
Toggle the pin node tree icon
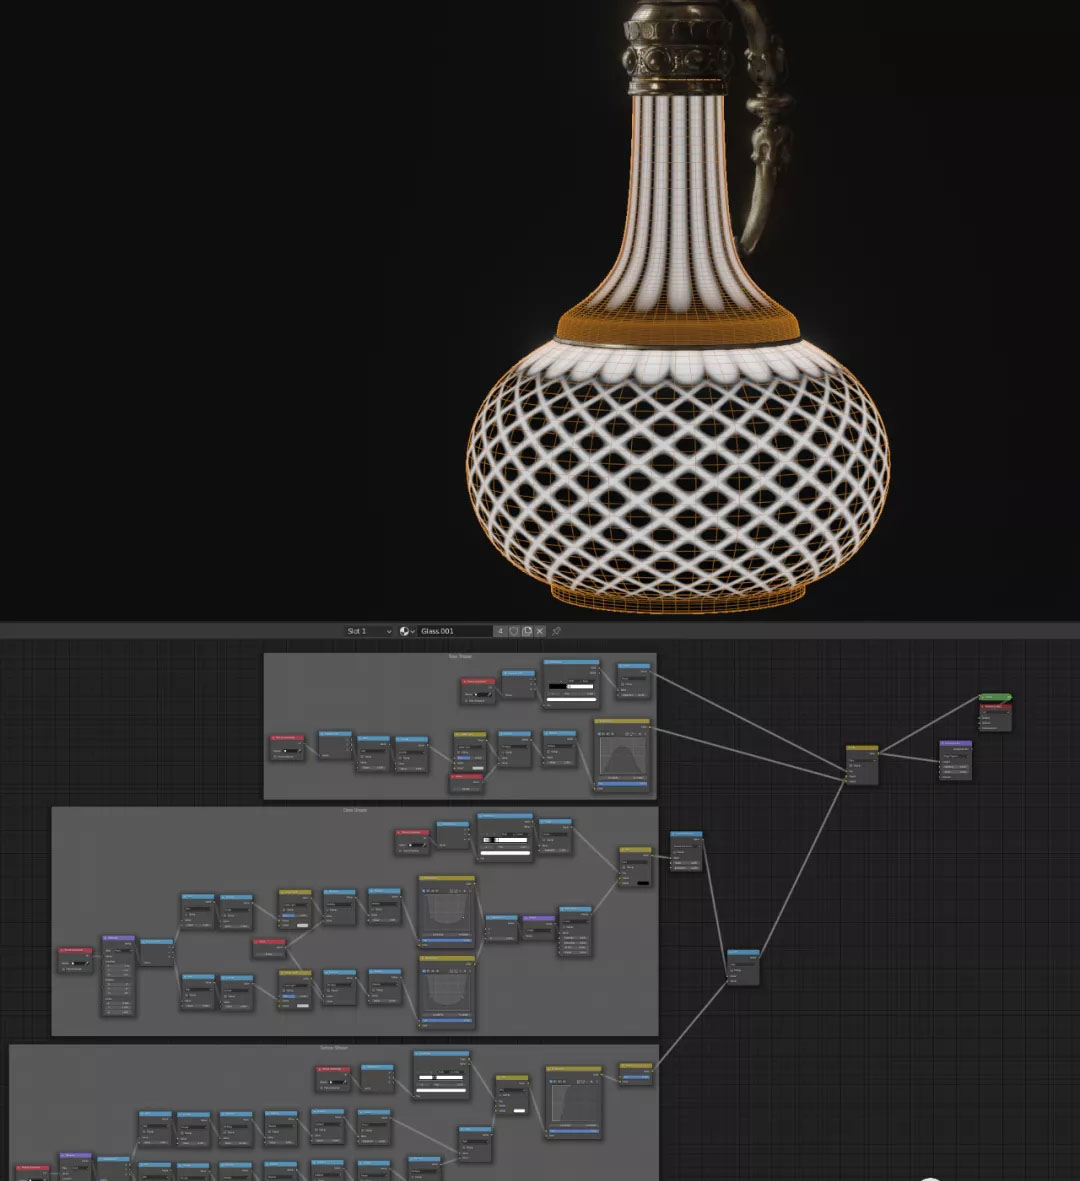coord(557,631)
